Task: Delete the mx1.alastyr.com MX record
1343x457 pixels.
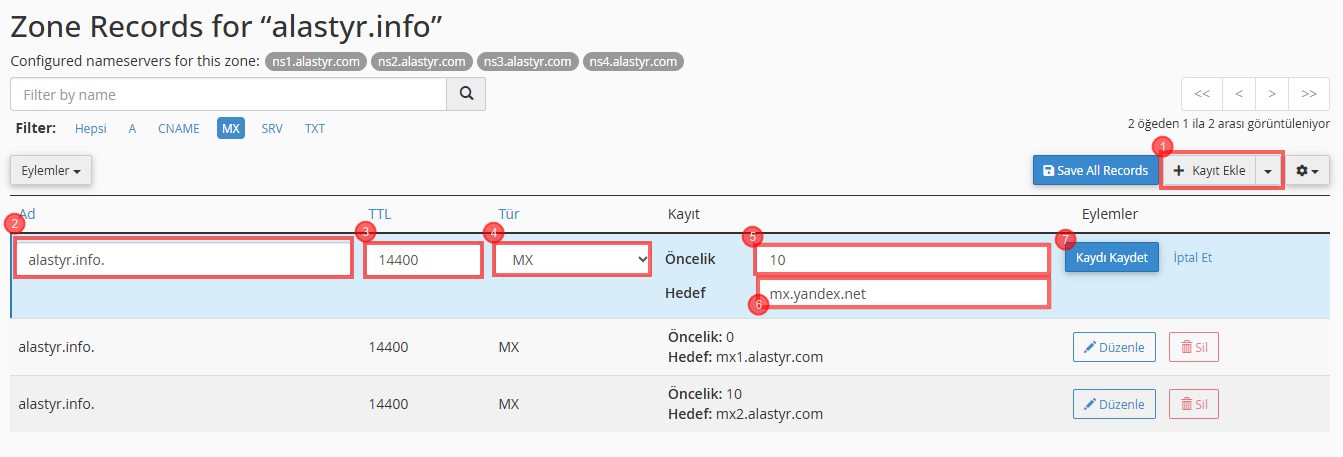Action: [1193, 347]
